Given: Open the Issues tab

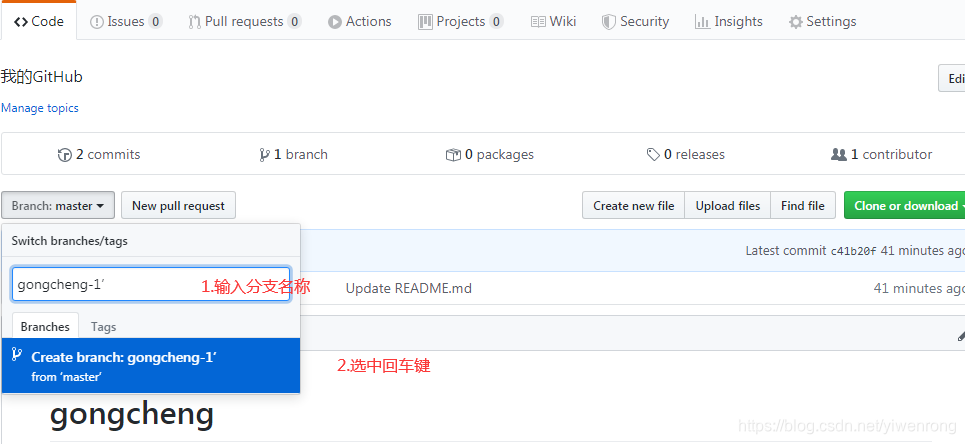Looking at the screenshot, I should (126, 22).
